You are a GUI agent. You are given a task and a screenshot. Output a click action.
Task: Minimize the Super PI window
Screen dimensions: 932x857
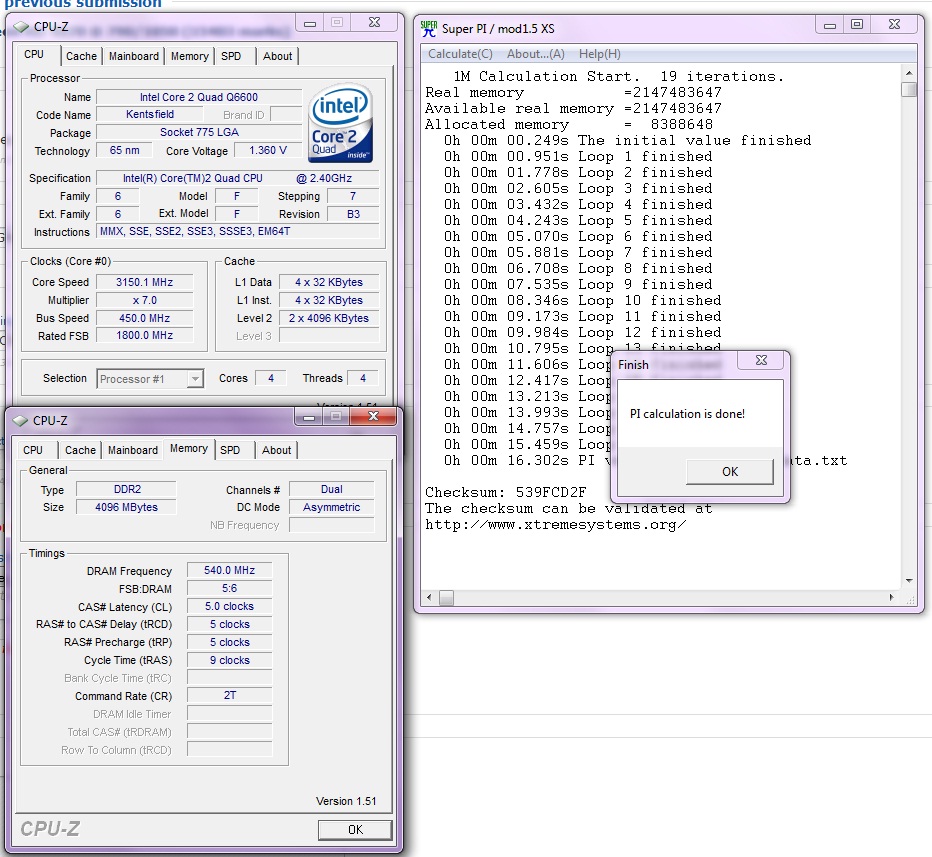pos(830,25)
